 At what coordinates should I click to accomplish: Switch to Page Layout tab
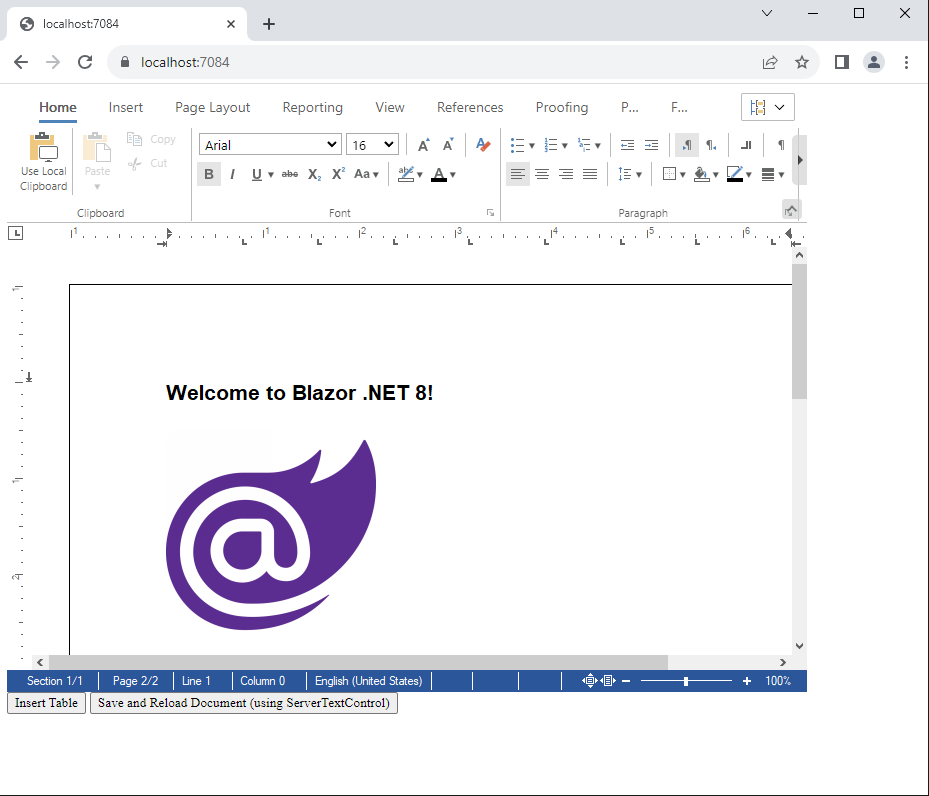(213, 107)
